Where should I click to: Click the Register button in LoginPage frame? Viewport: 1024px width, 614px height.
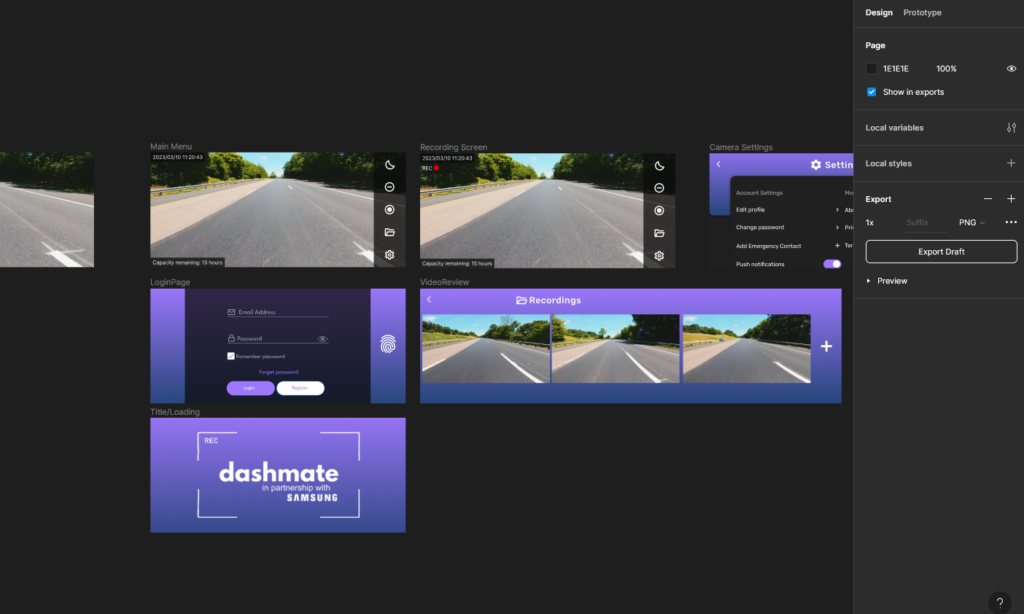[x=300, y=388]
